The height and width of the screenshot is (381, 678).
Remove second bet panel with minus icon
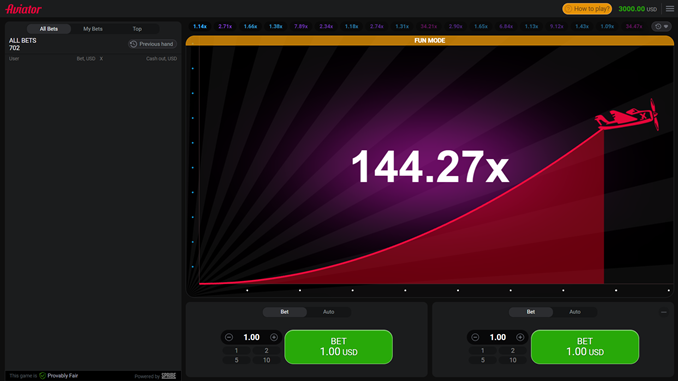pyautogui.click(x=664, y=312)
